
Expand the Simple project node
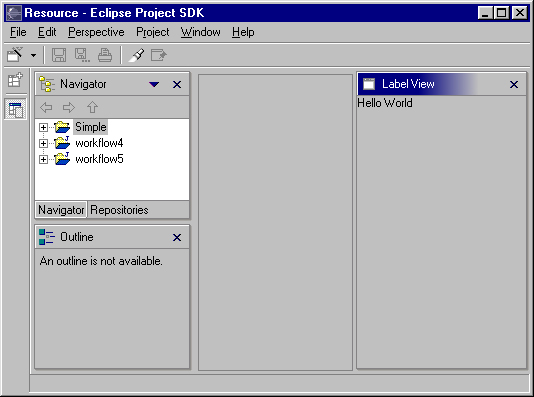tap(43, 127)
